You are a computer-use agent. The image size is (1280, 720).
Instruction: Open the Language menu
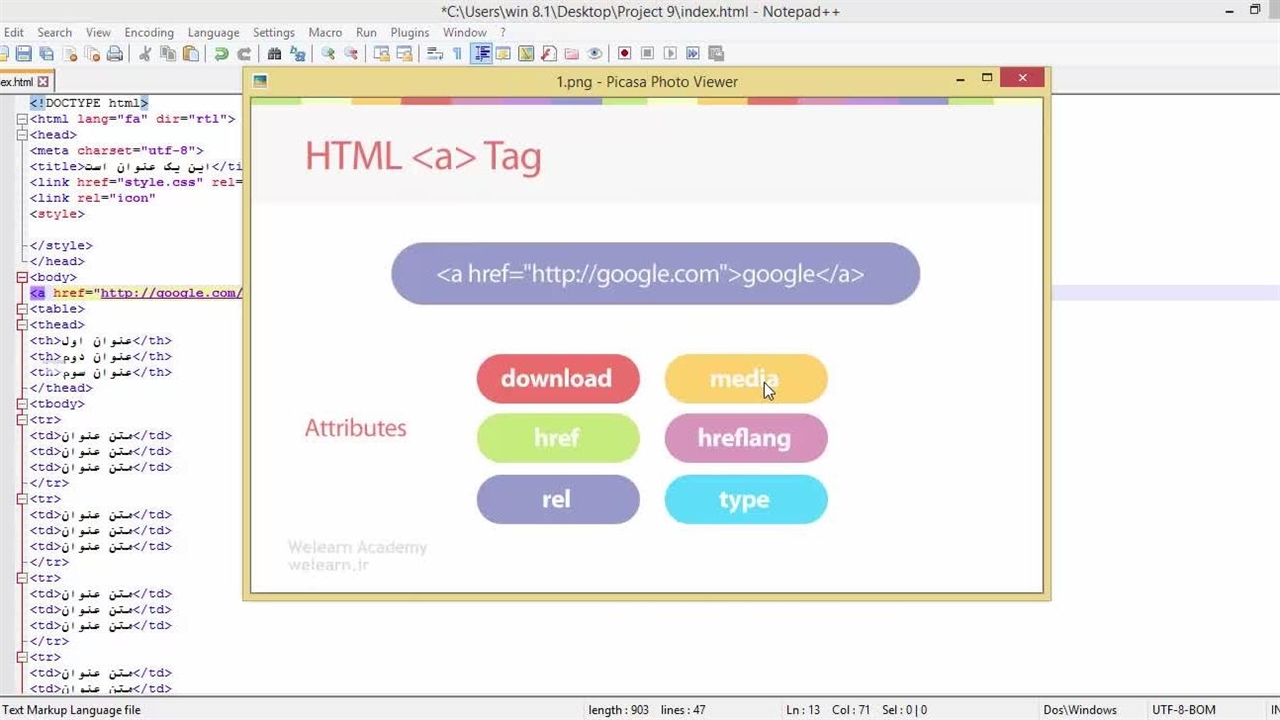click(x=213, y=32)
